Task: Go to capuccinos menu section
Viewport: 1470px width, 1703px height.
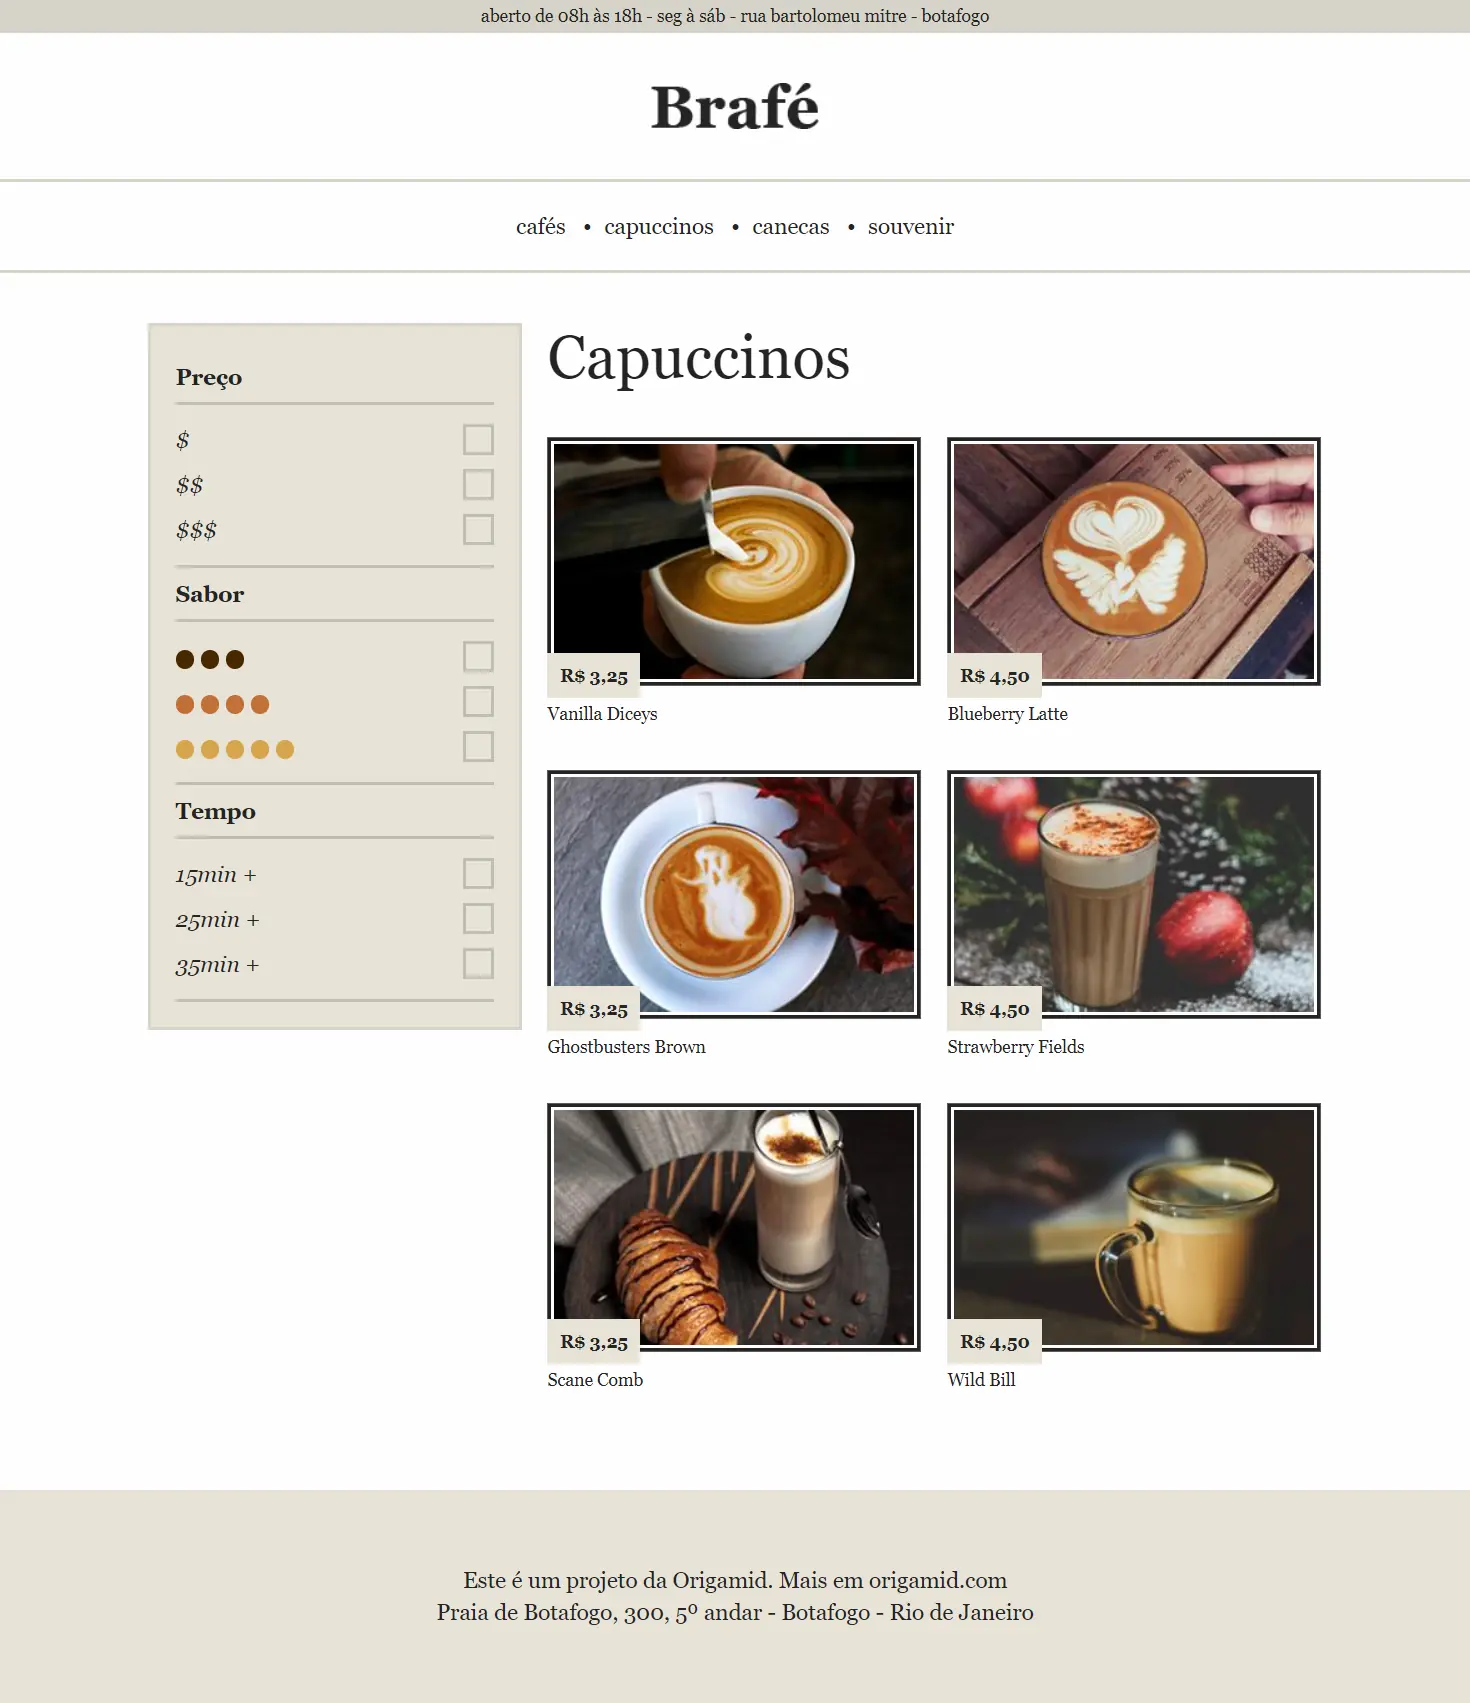Action: [659, 227]
